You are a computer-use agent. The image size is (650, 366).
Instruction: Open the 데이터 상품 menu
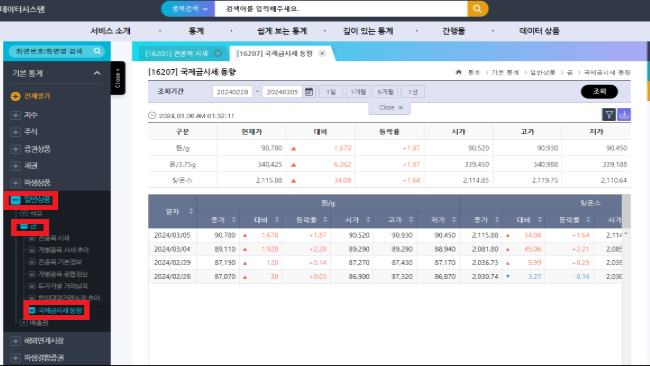[x=539, y=31]
